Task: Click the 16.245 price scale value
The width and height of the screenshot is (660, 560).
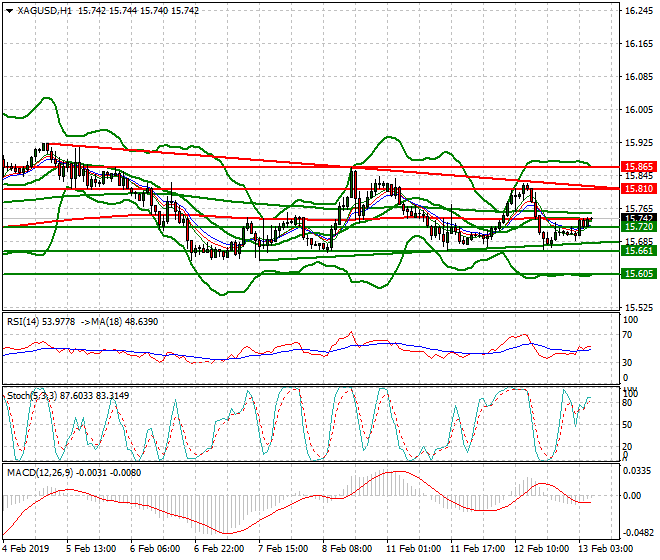Action: (x=639, y=11)
